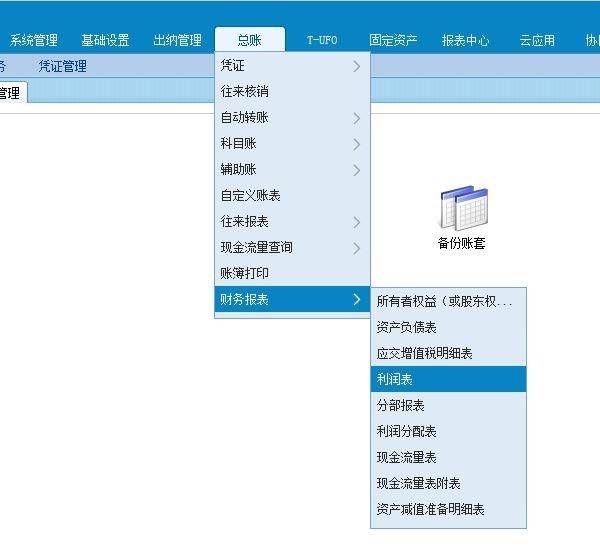Click 凭证管理 in the sub toolbar
600x555 pixels.
tap(62, 66)
